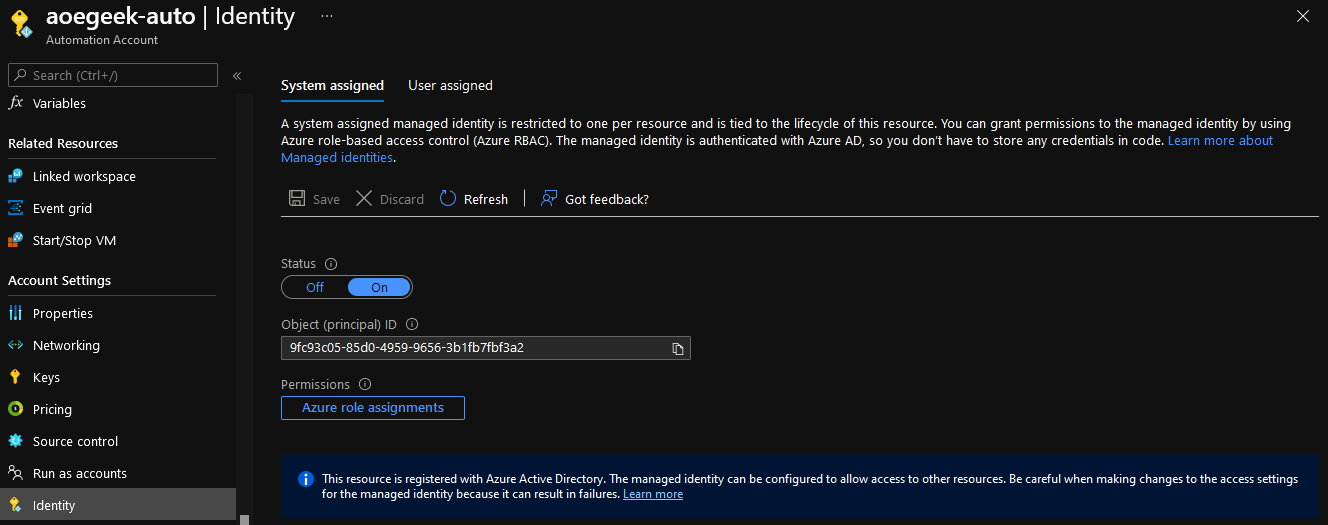Click the Start/Stop VM icon
This screenshot has height=525, width=1328.
(x=15, y=240)
